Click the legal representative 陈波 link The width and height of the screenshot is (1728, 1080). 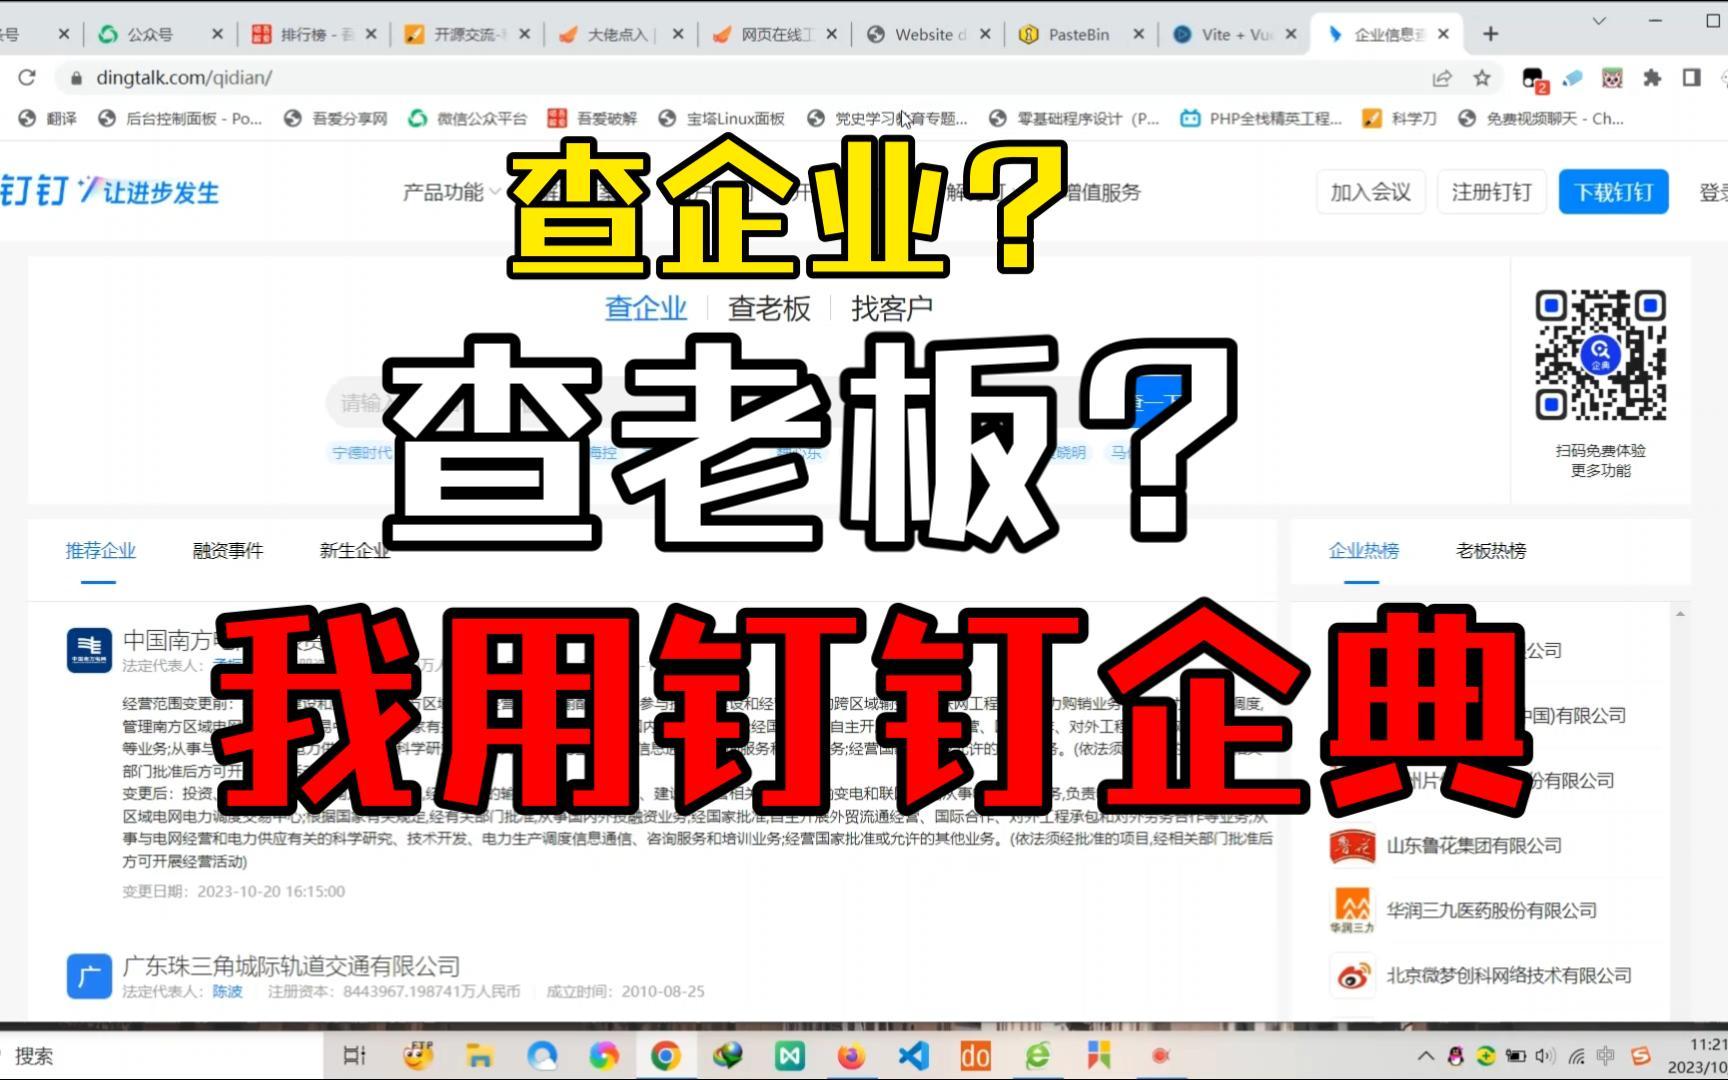pos(227,991)
